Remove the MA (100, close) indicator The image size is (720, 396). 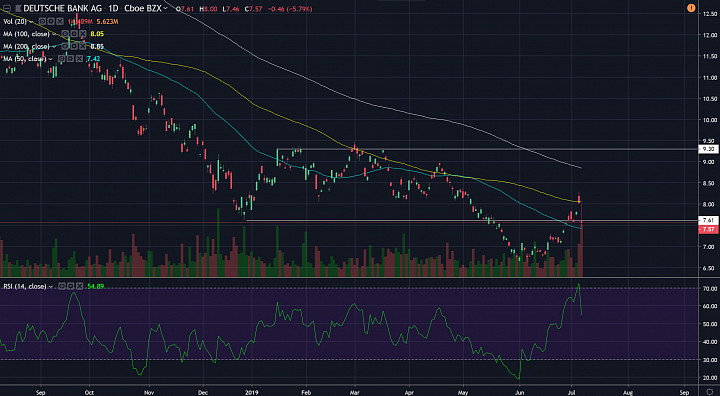(83, 34)
